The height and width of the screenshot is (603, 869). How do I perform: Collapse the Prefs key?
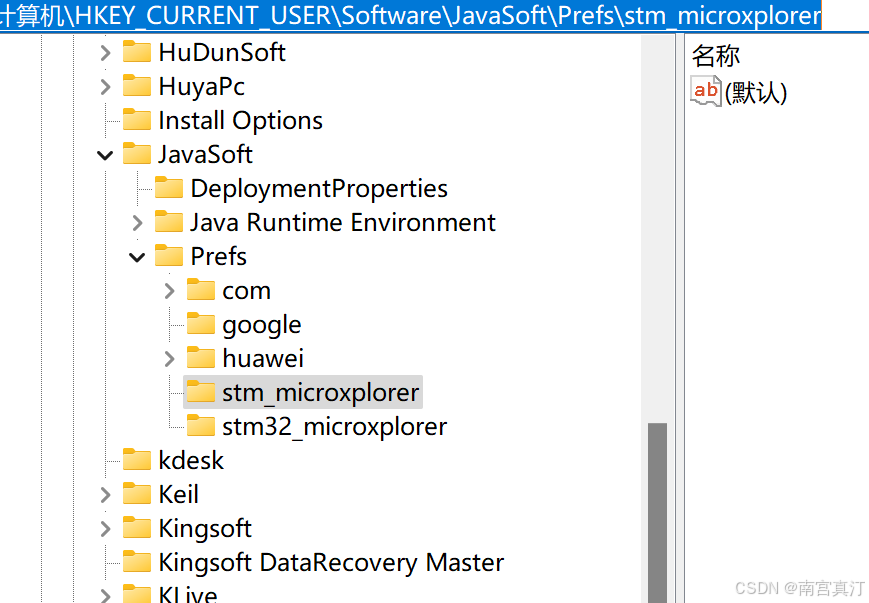coord(137,257)
